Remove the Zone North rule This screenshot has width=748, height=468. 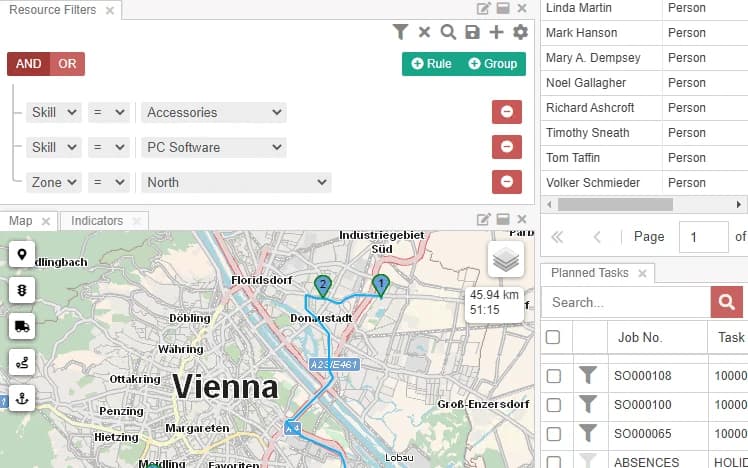[507, 182]
